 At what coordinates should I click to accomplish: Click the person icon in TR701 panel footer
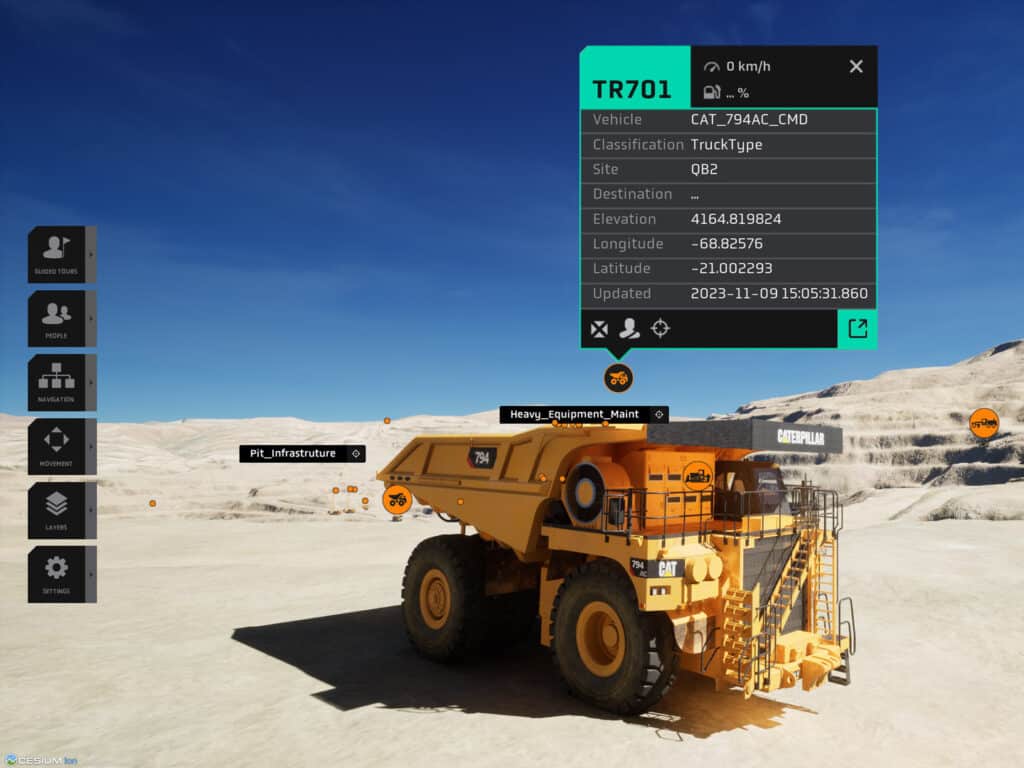(629, 328)
